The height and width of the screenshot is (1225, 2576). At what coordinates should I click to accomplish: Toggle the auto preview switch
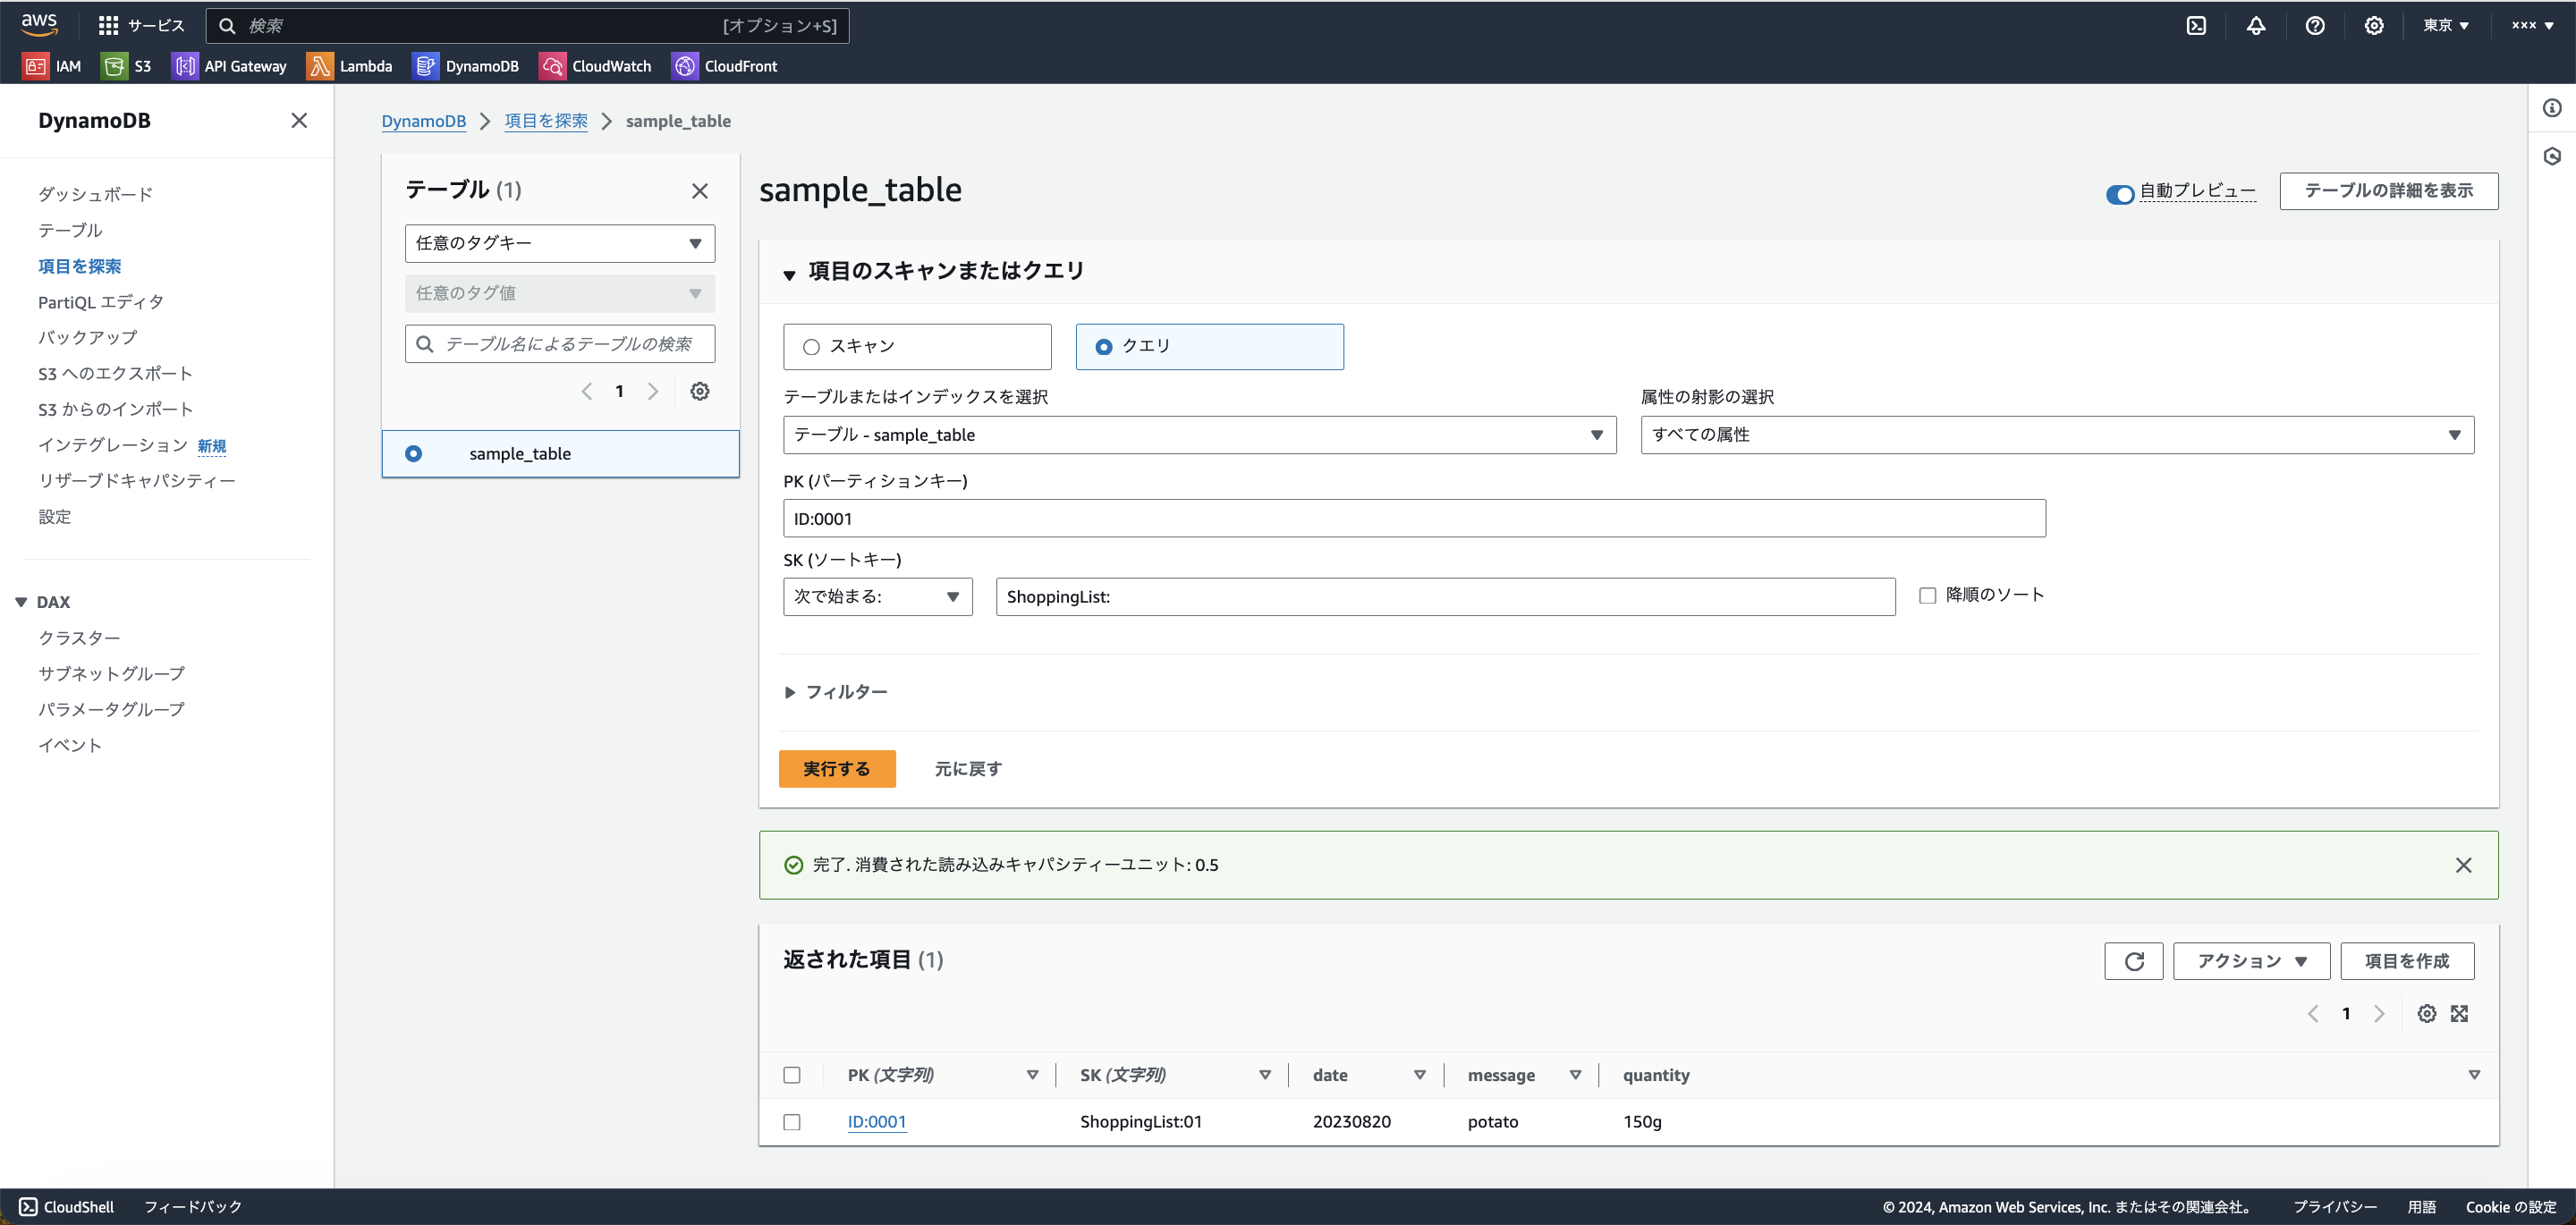[2120, 194]
